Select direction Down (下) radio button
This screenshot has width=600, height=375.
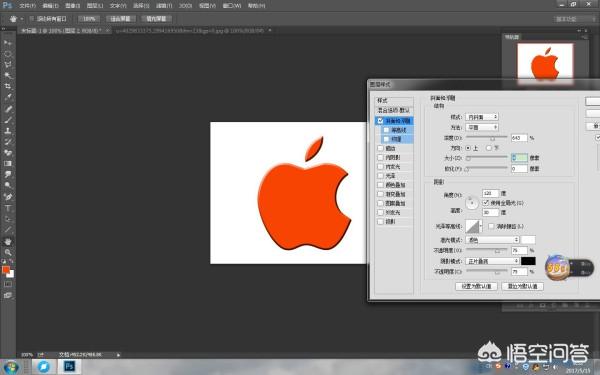click(489, 148)
